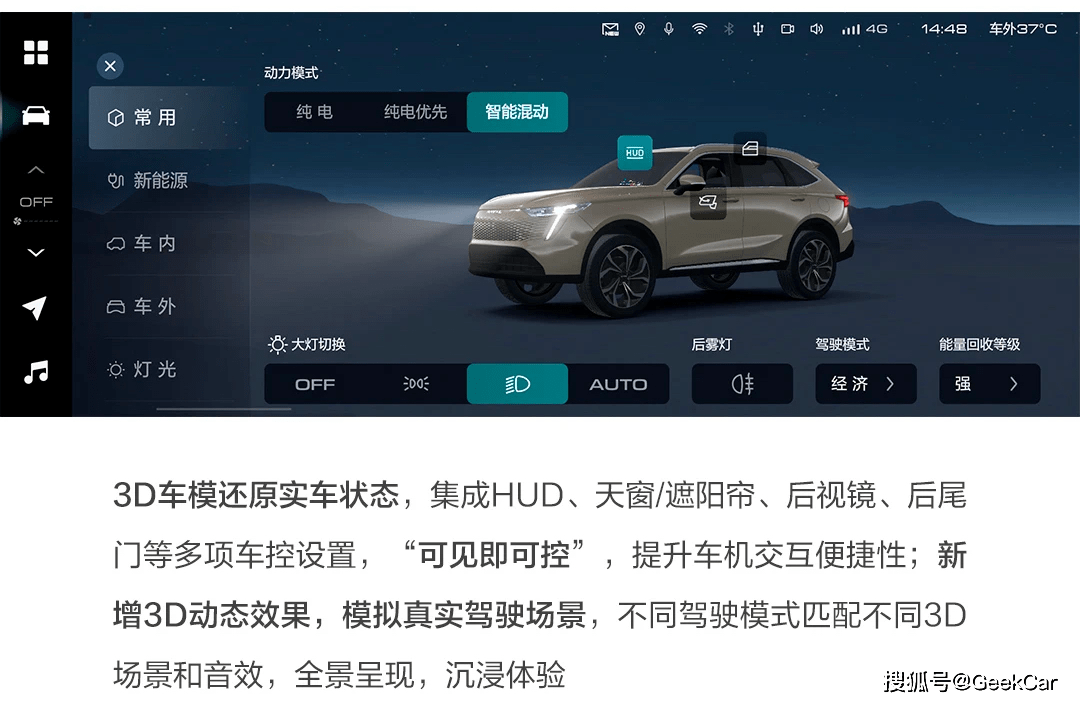Expand the 能量回收等级 强 selector

pos(989,383)
